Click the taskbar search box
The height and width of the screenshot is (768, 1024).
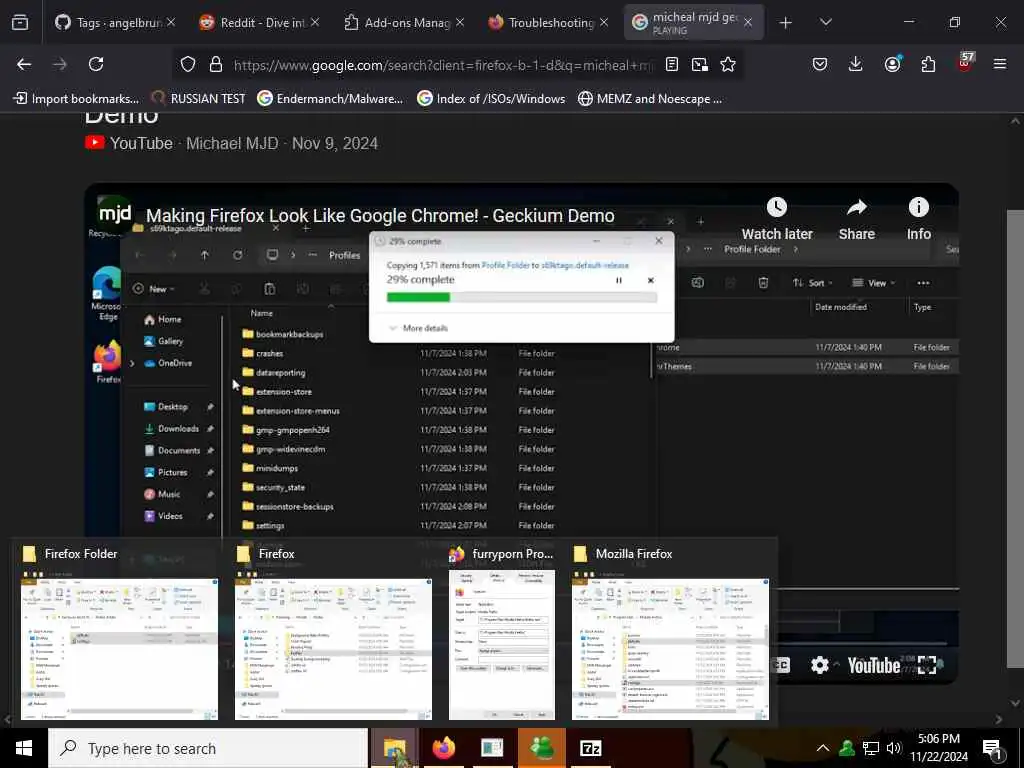[208, 748]
